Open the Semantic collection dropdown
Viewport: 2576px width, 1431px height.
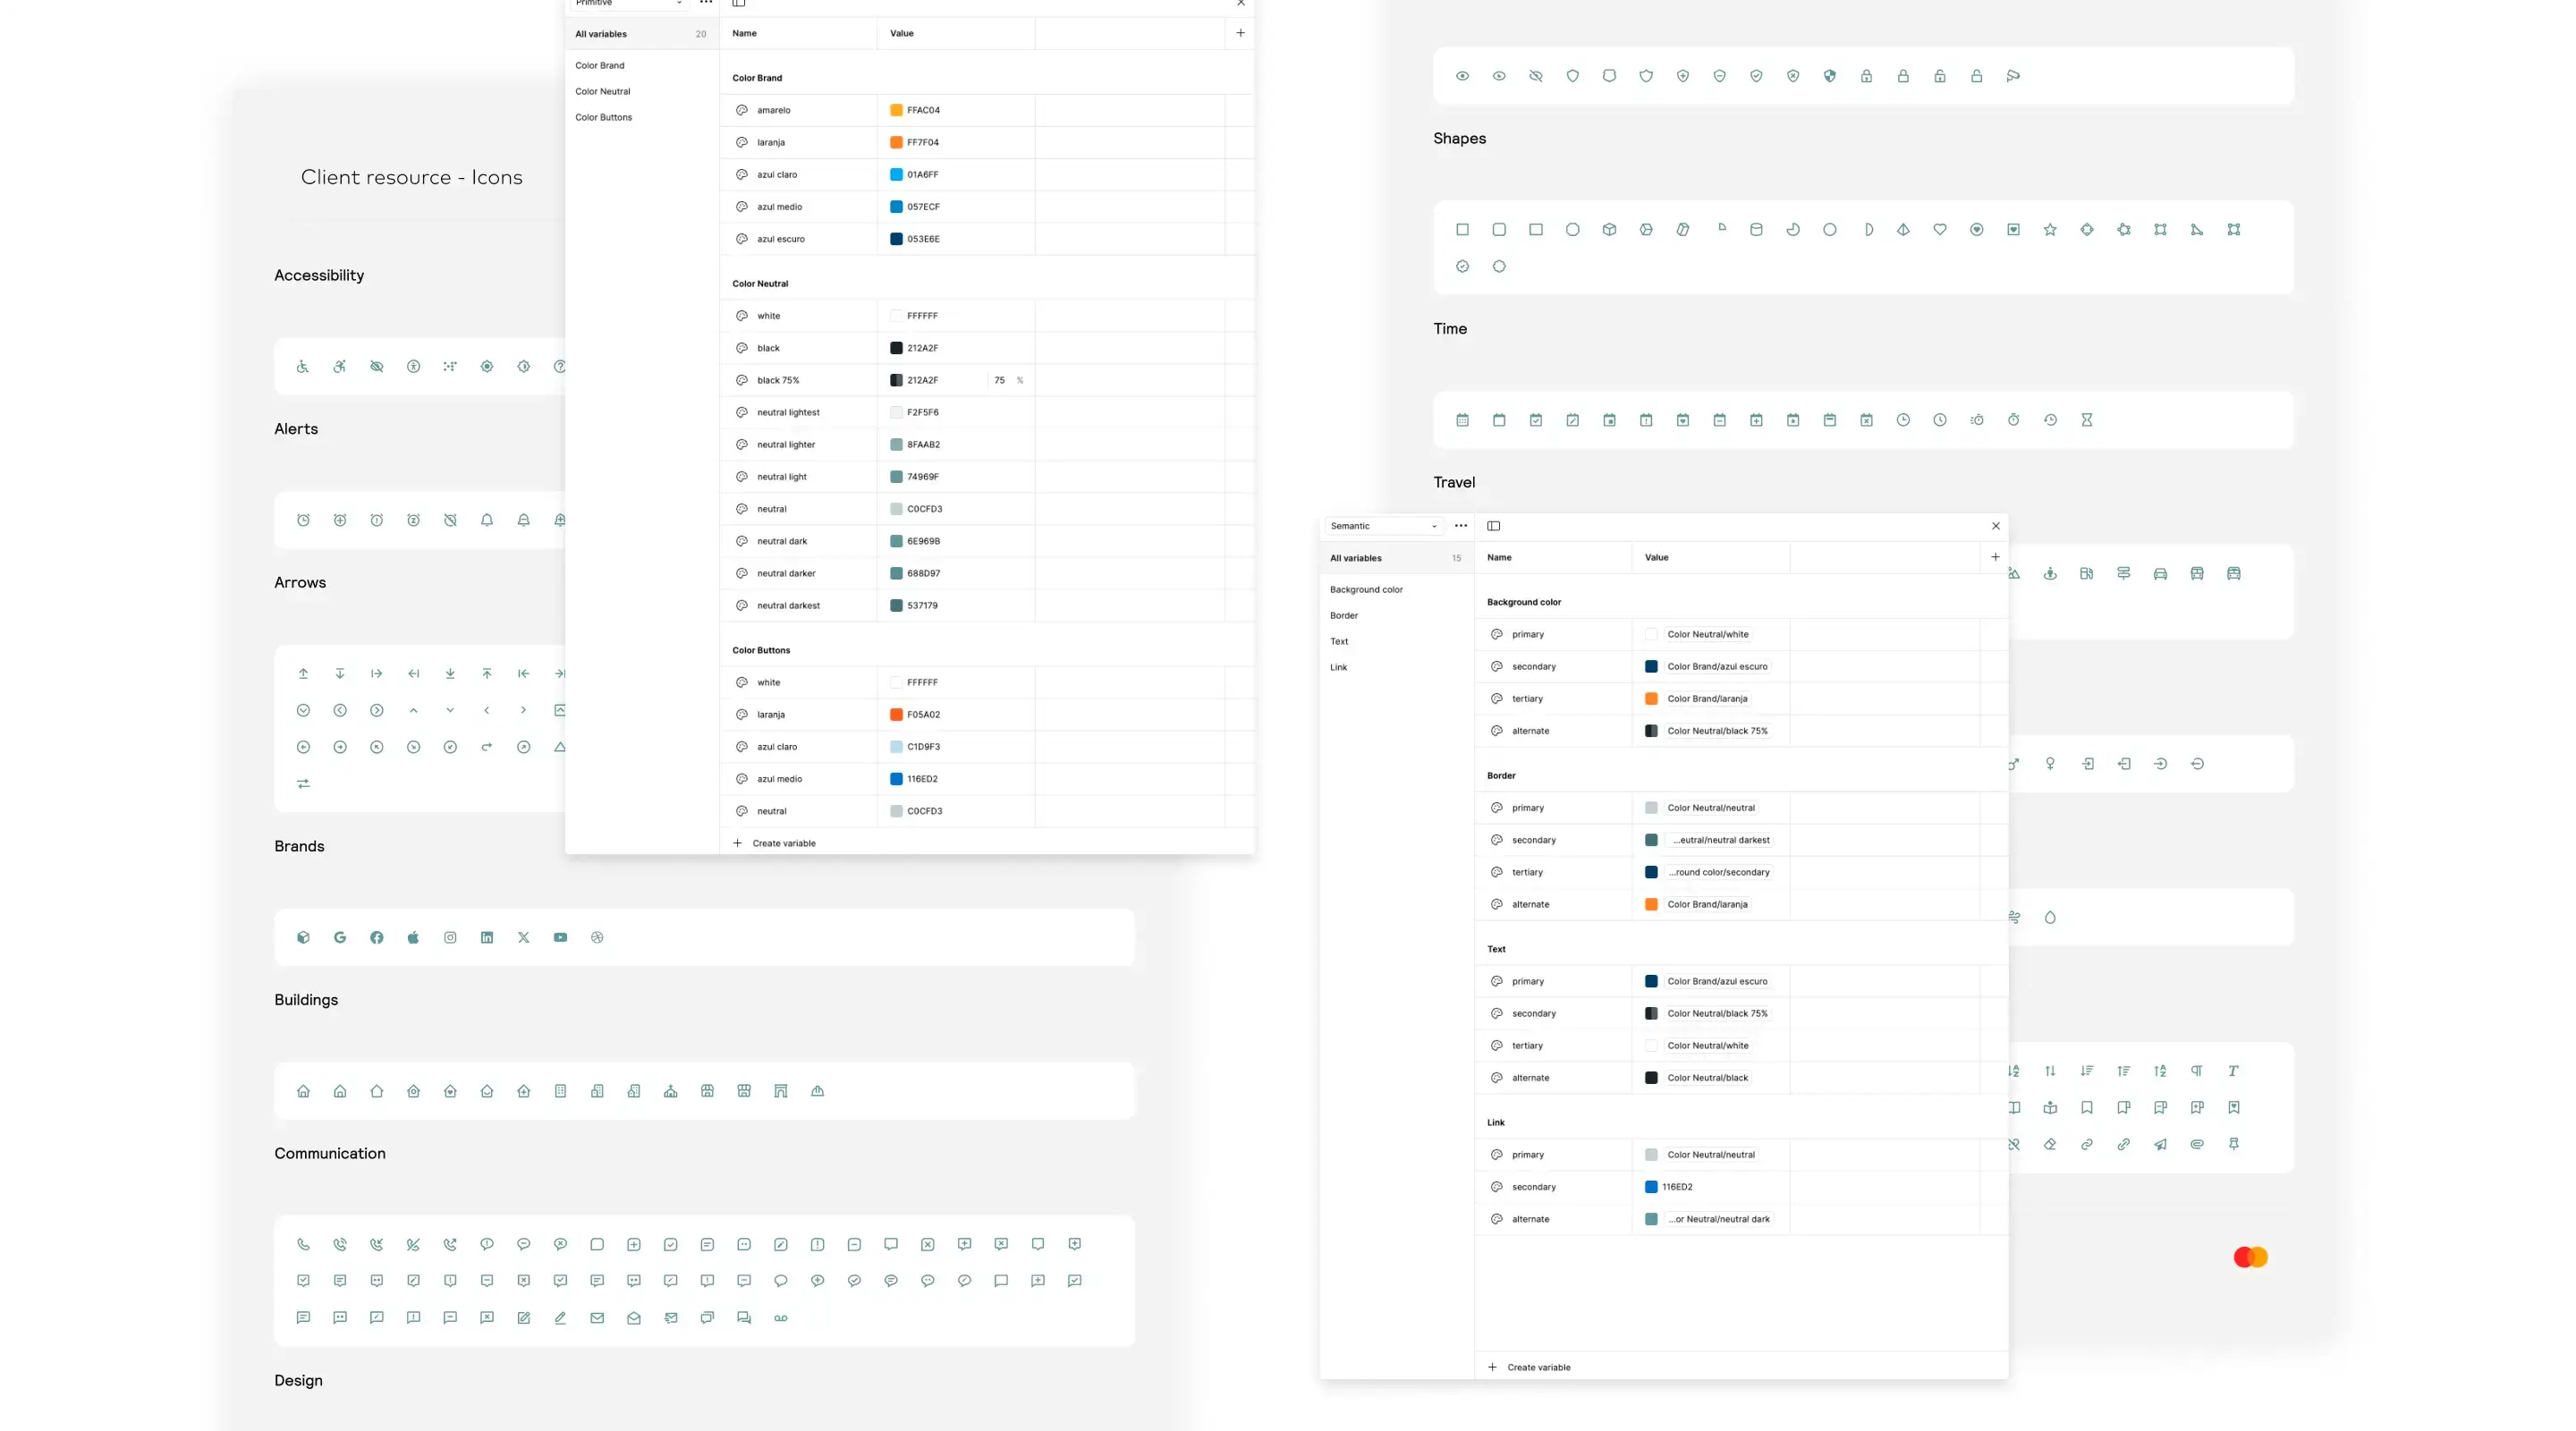[x=1385, y=526]
